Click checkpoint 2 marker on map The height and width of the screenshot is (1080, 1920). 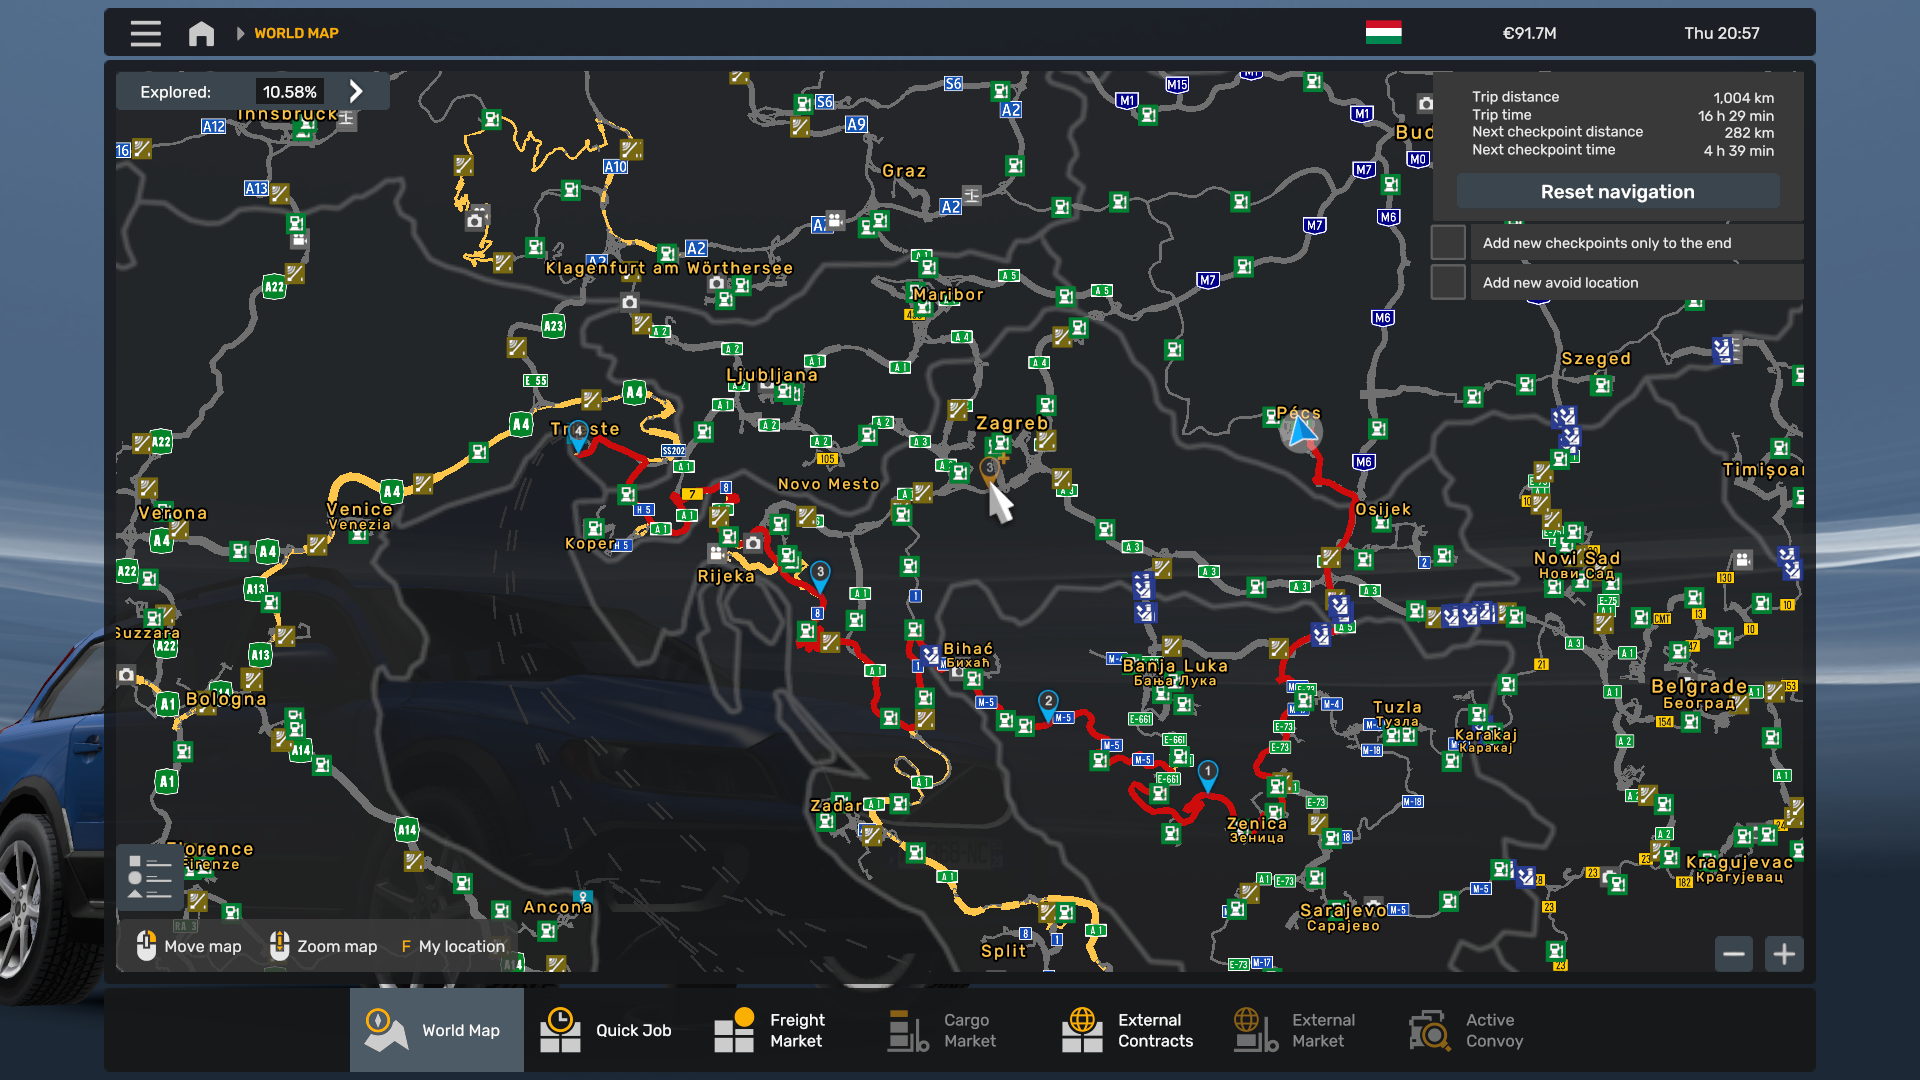(x=1048, y=703)
